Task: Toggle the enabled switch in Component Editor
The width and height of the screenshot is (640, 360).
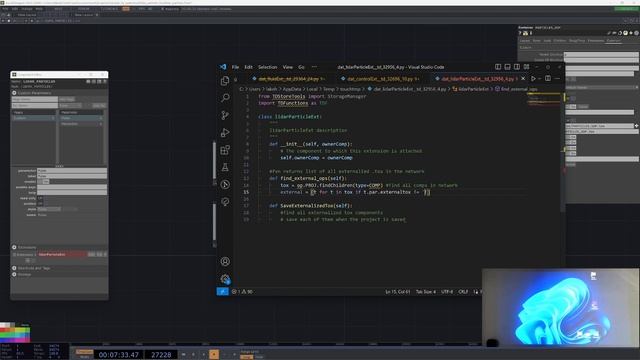Action: point(40,203)
